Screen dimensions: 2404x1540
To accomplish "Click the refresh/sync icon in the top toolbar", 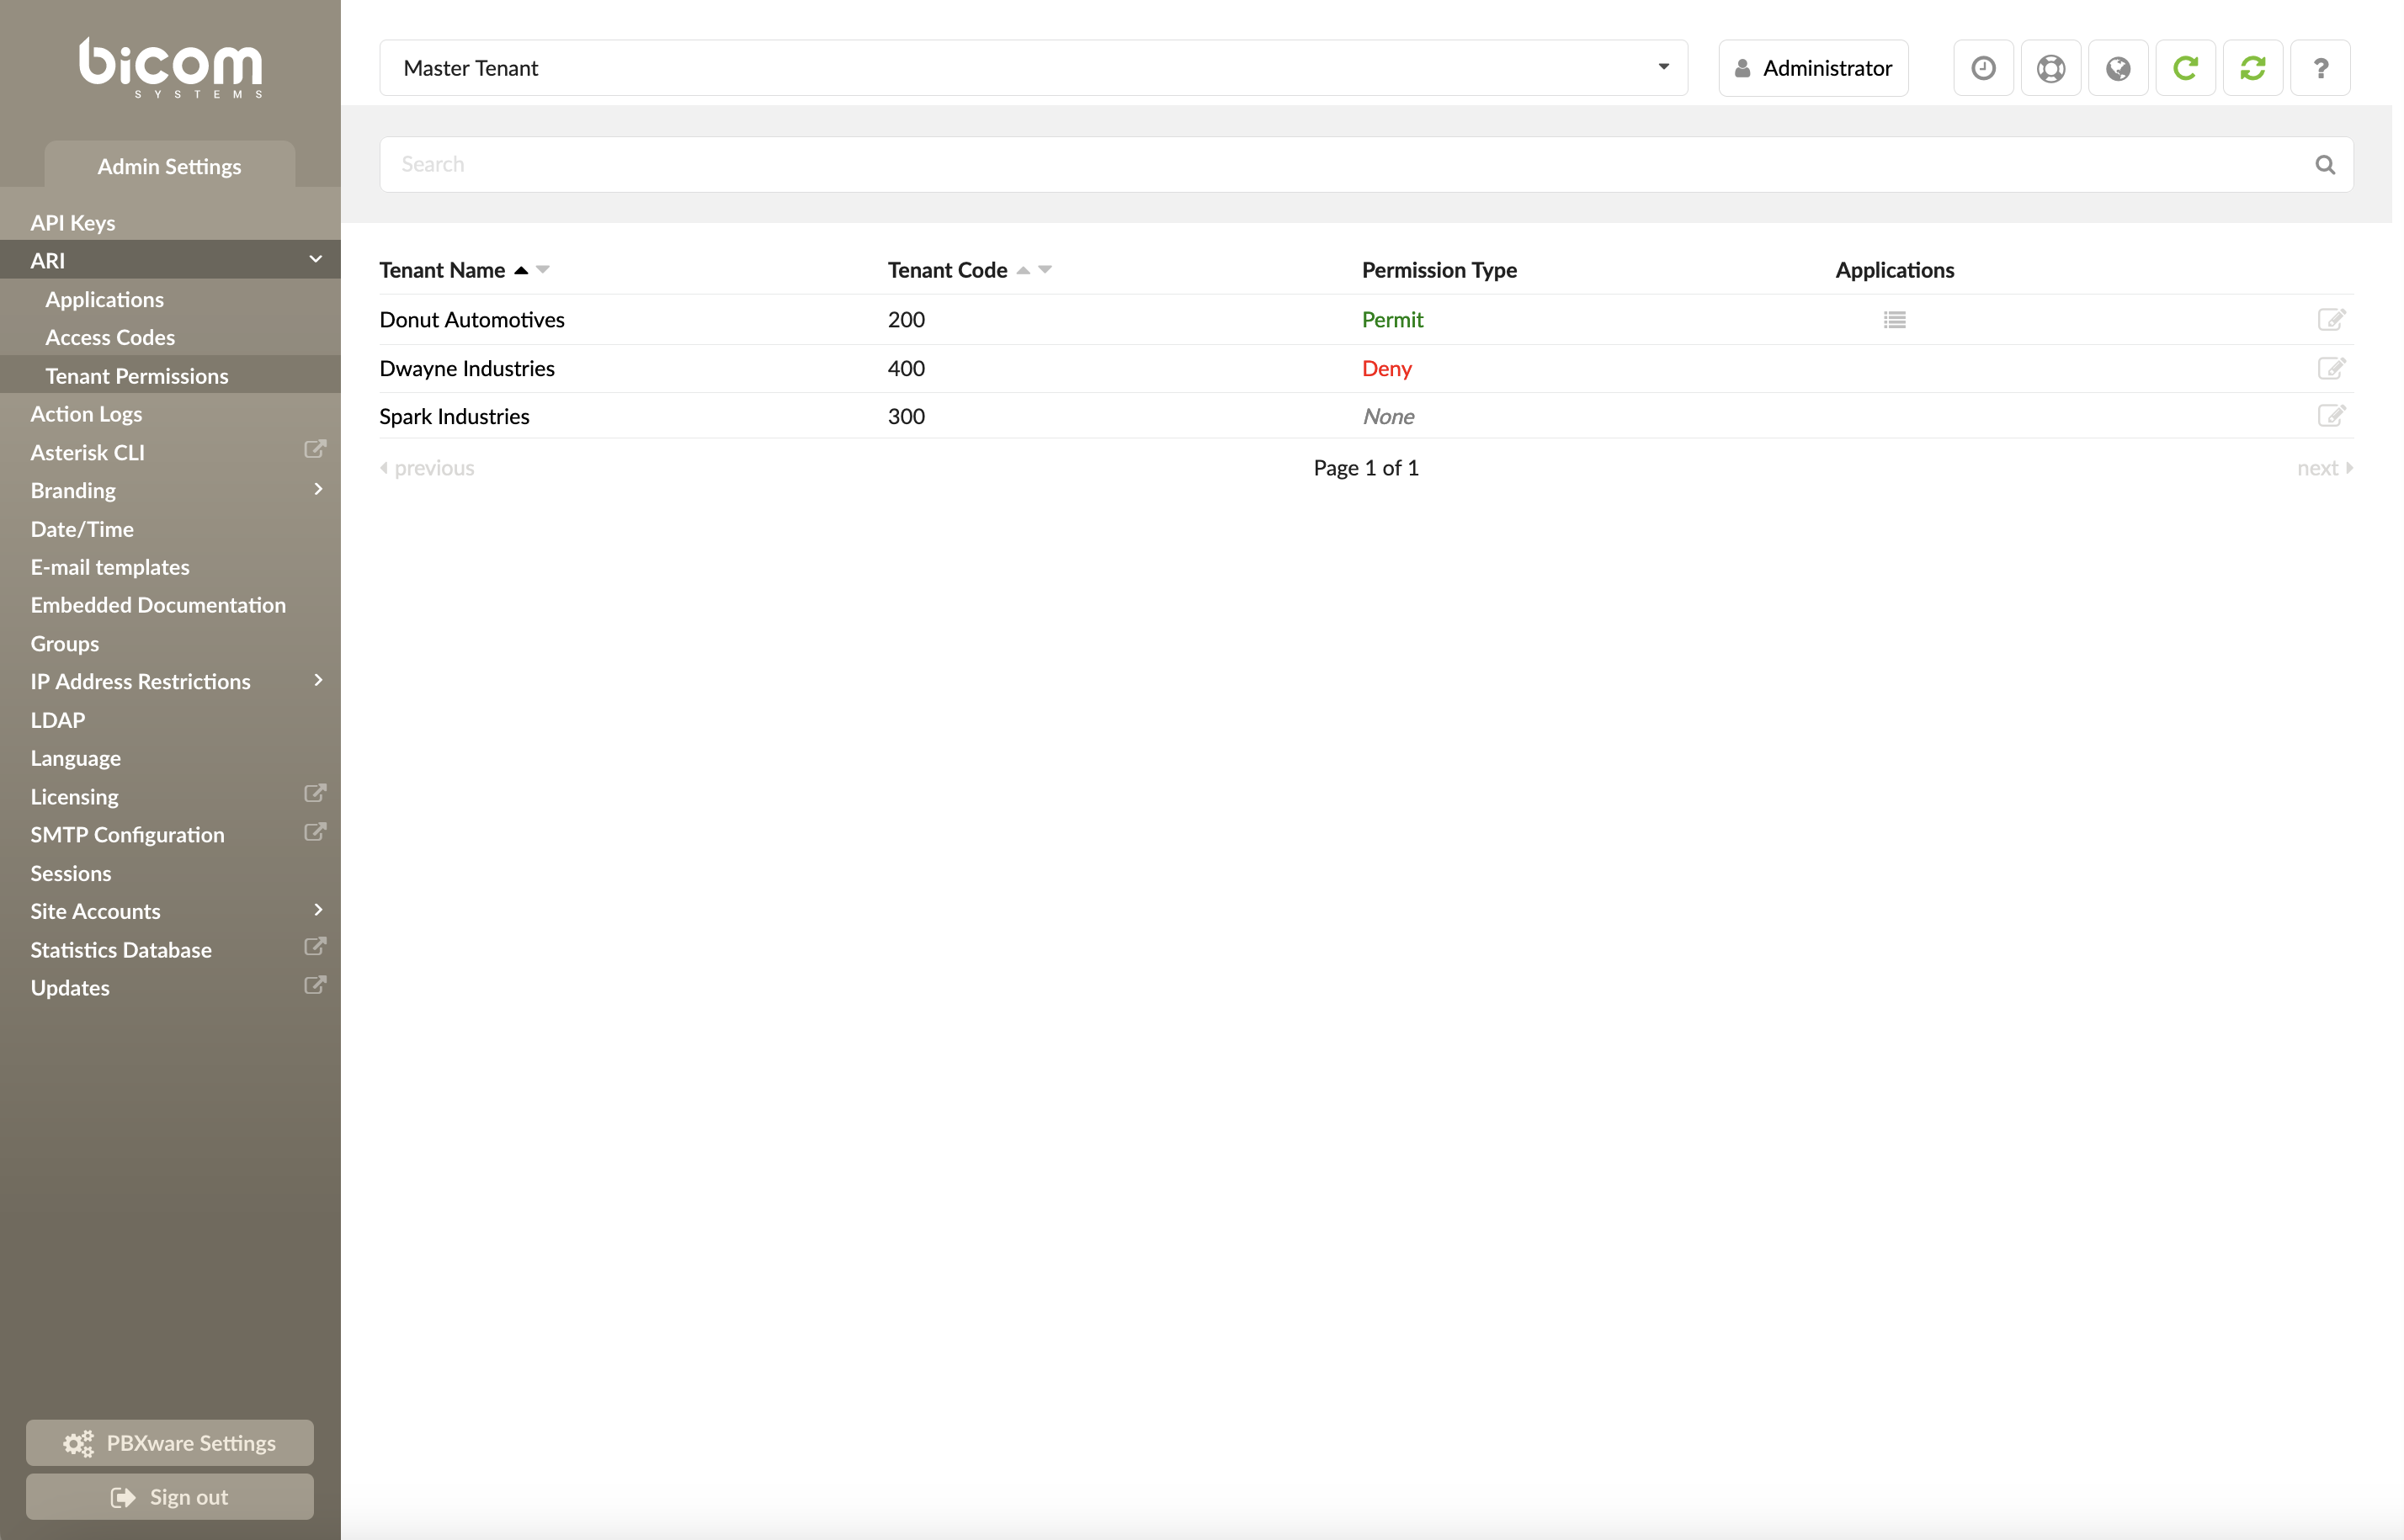I will pos(2252,66).
